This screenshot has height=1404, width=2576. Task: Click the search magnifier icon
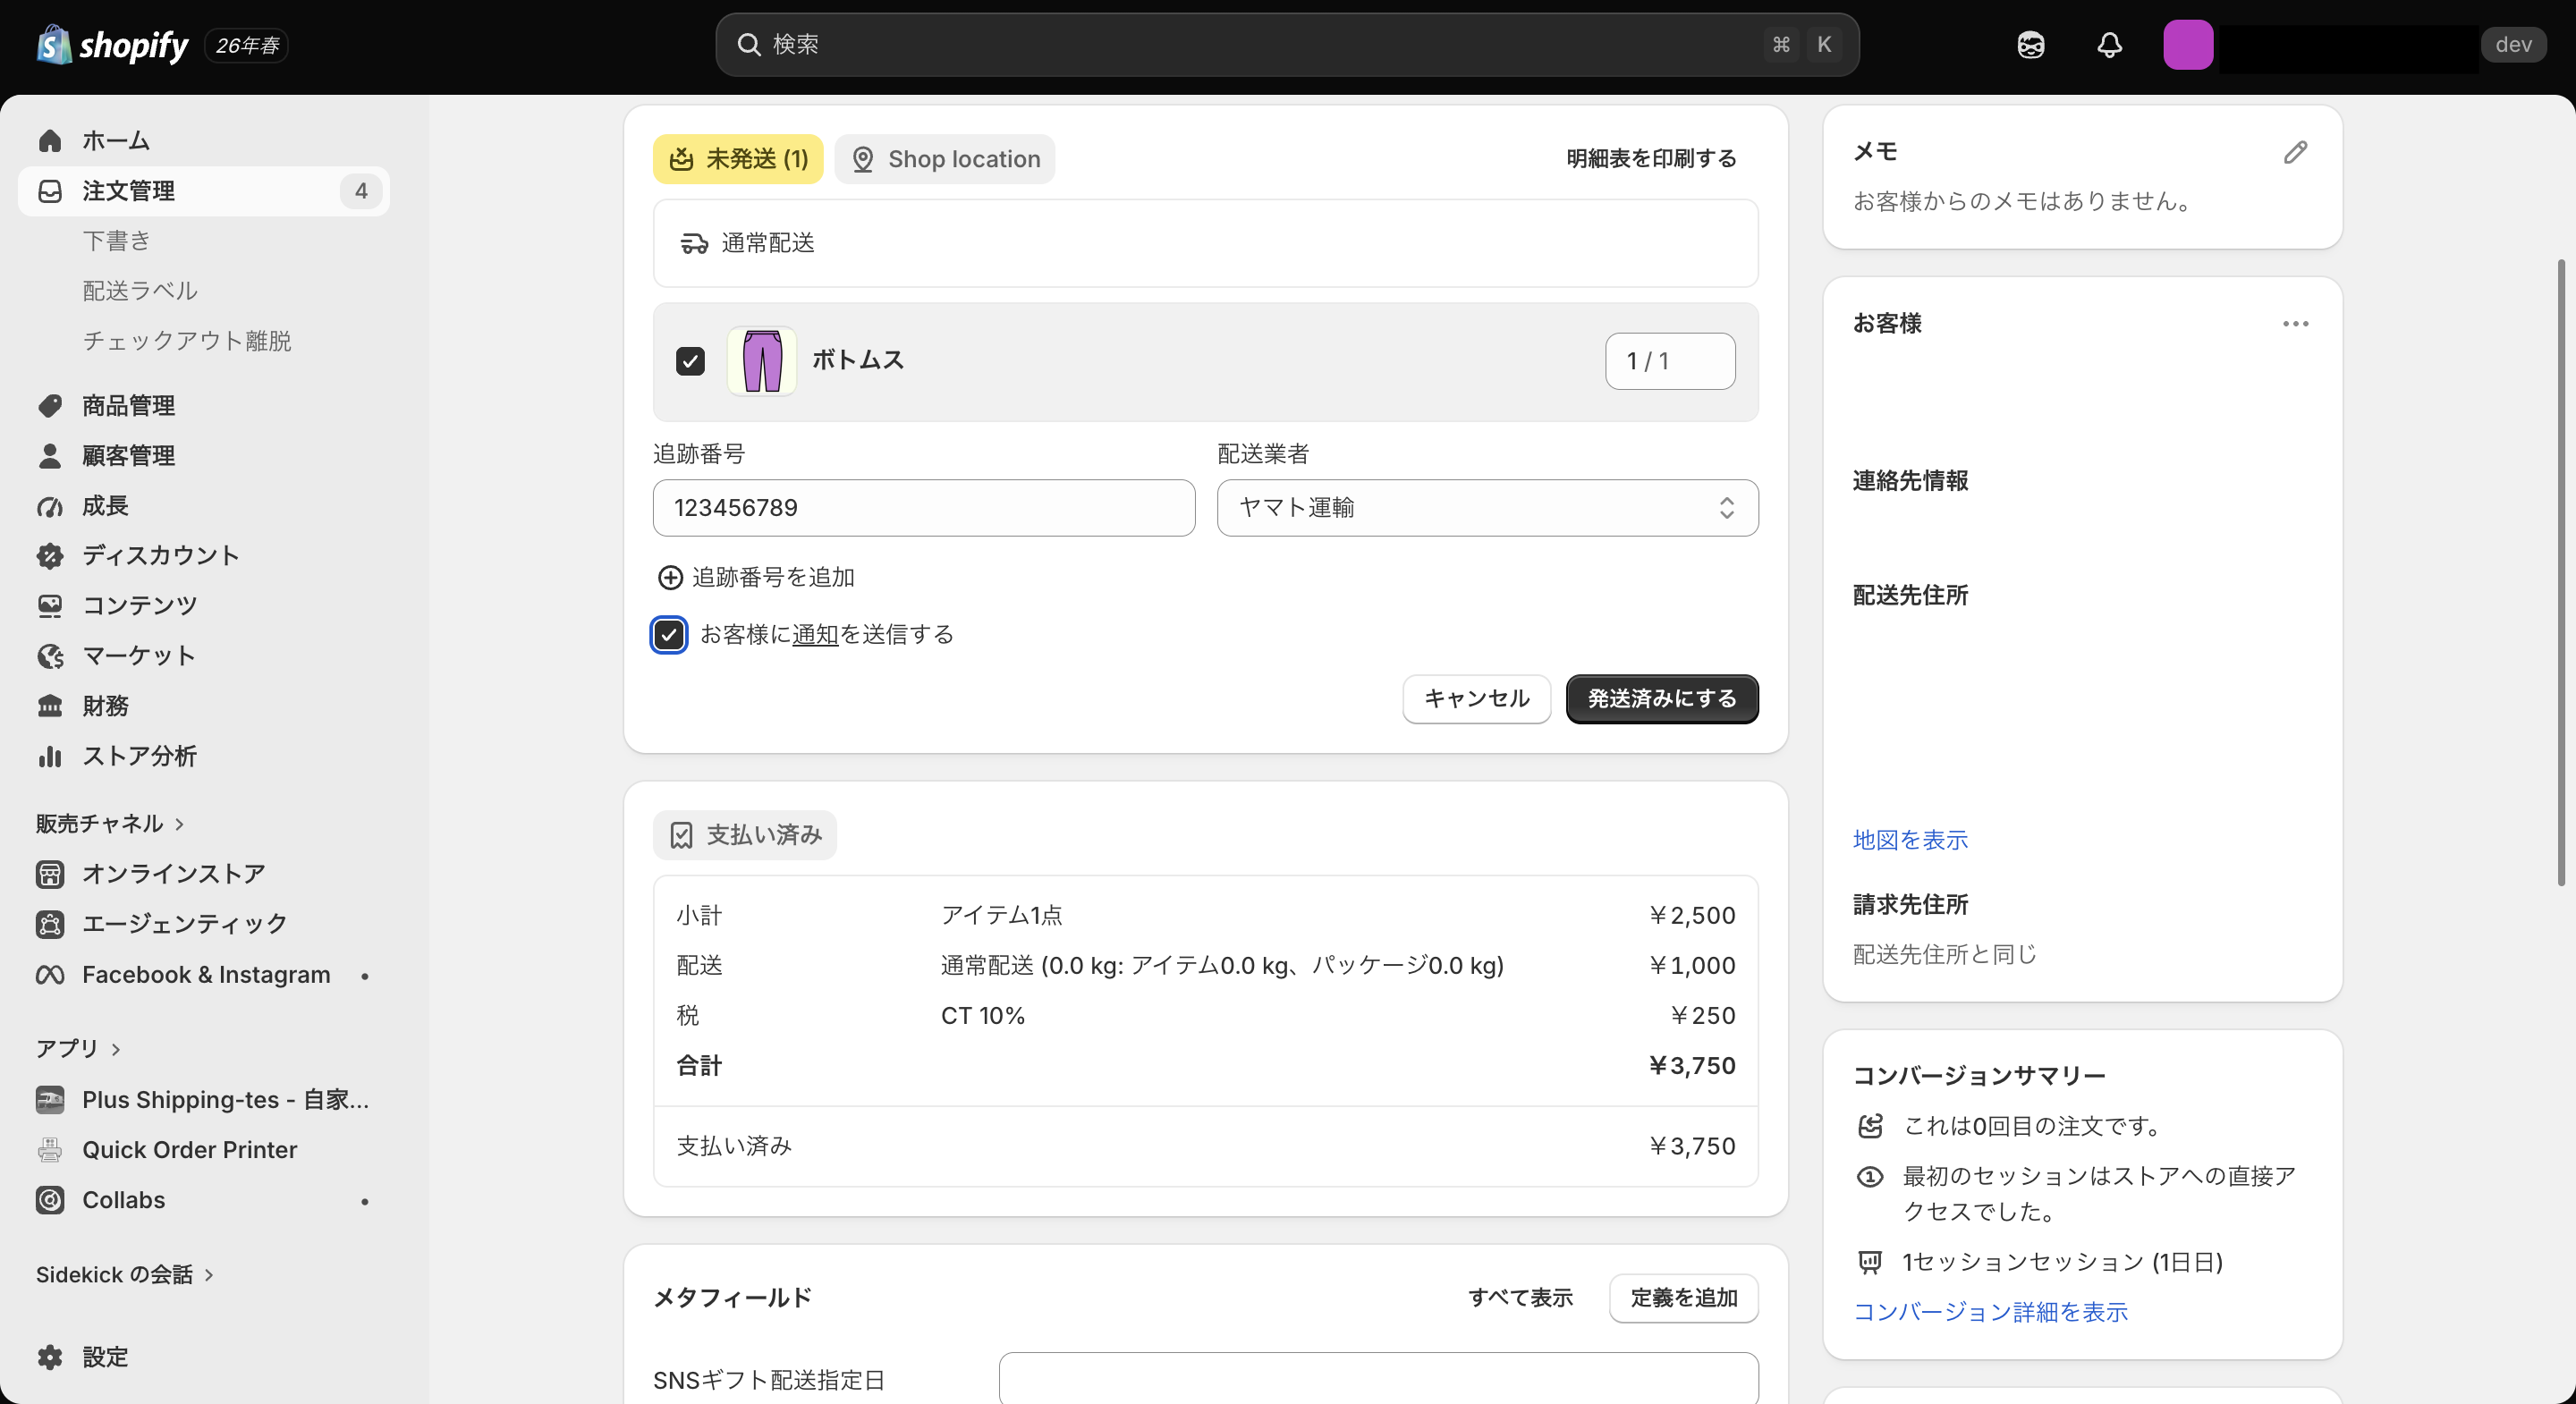pos(748,44)
